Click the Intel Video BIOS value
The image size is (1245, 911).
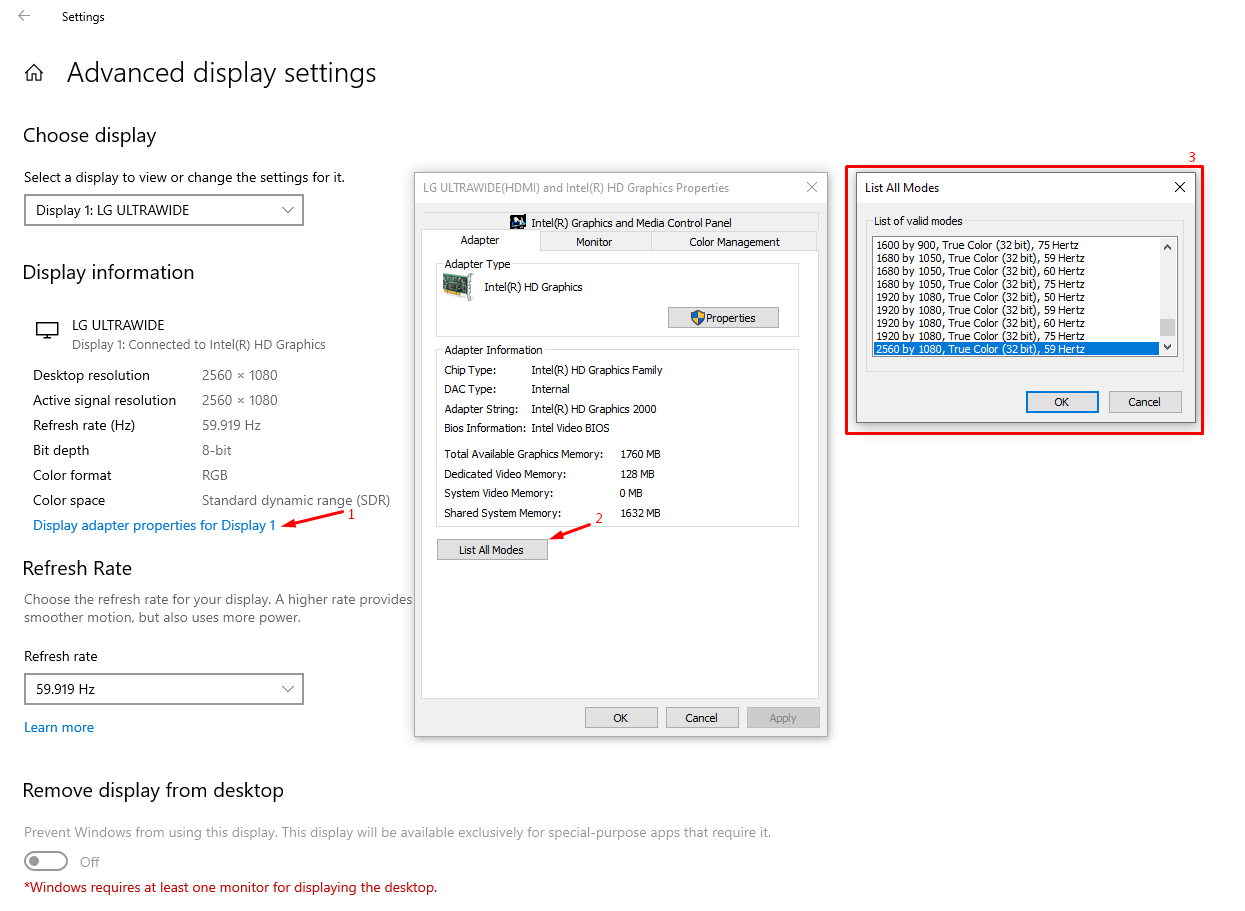coord(570,428)
